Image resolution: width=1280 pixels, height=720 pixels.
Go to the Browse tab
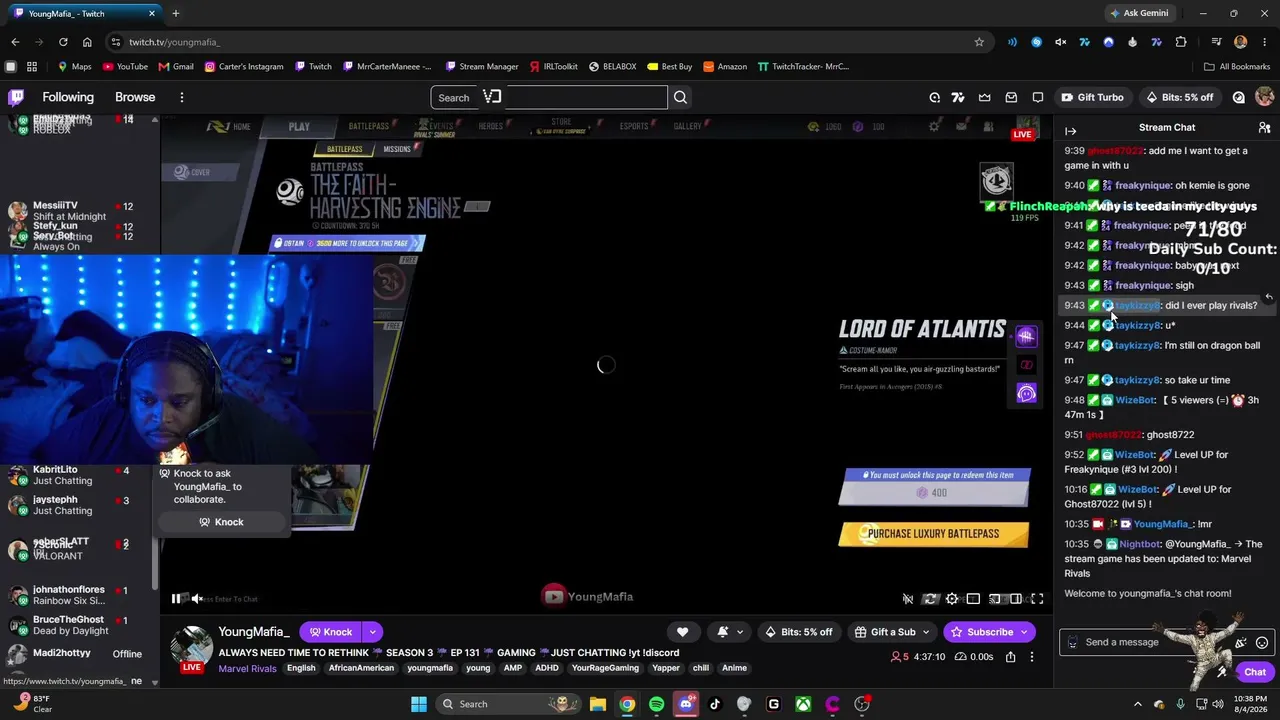click(135, 97)
